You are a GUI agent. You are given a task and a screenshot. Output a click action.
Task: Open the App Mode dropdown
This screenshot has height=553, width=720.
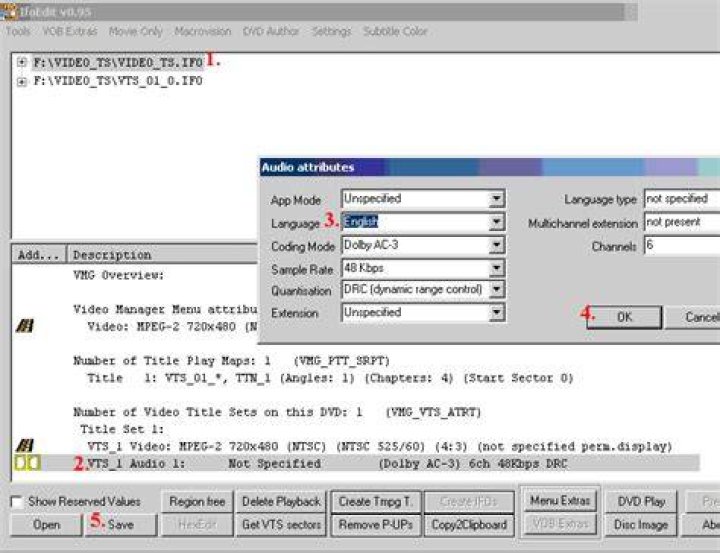point(496,199)
